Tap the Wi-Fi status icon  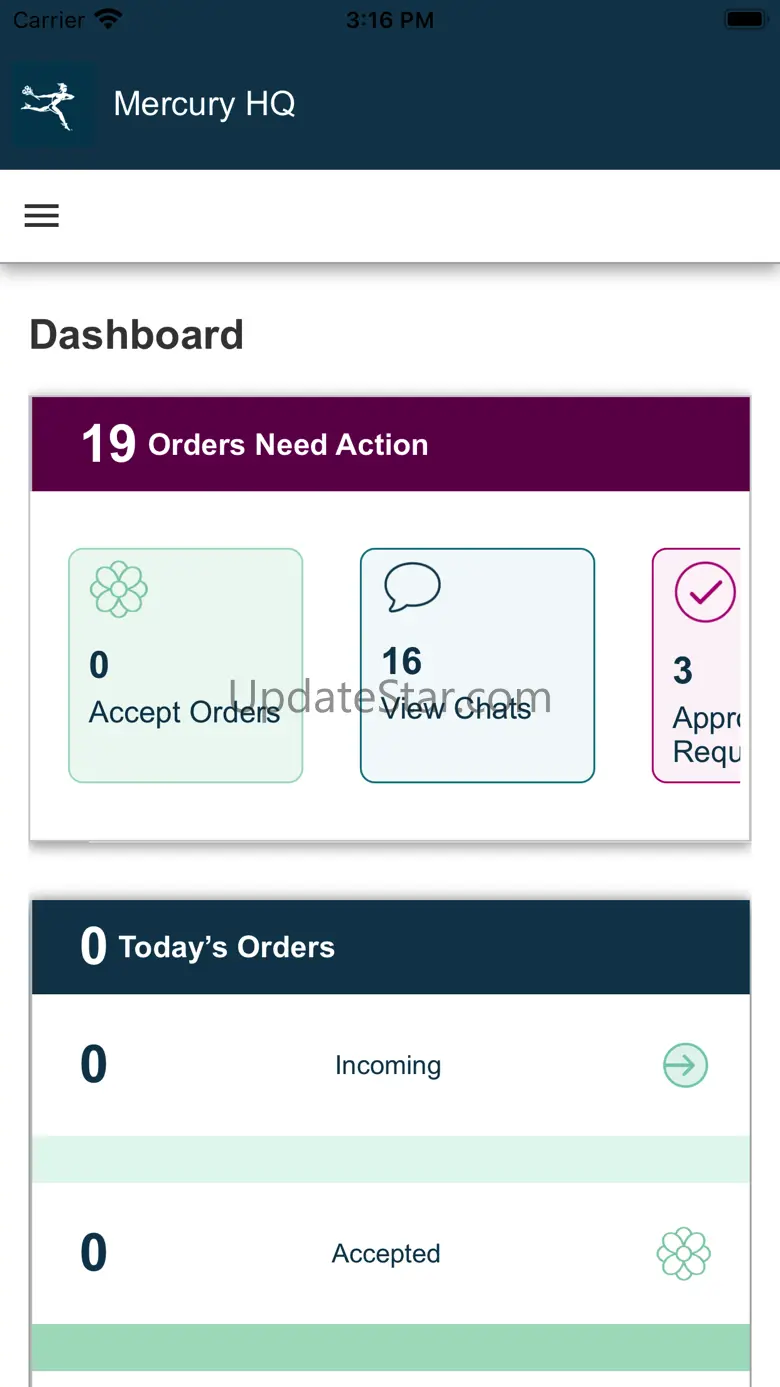(x=108, y=19)
